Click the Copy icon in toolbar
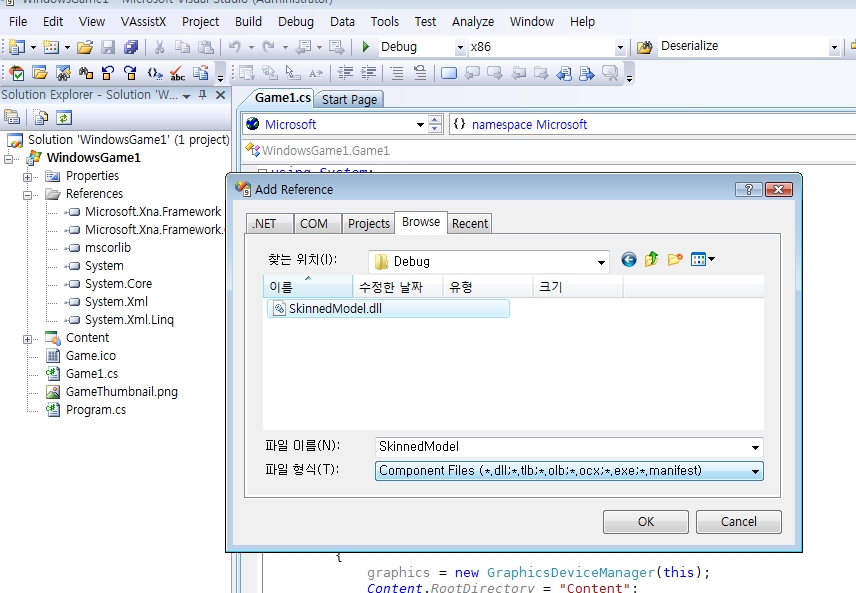 [x=182, y=47]
